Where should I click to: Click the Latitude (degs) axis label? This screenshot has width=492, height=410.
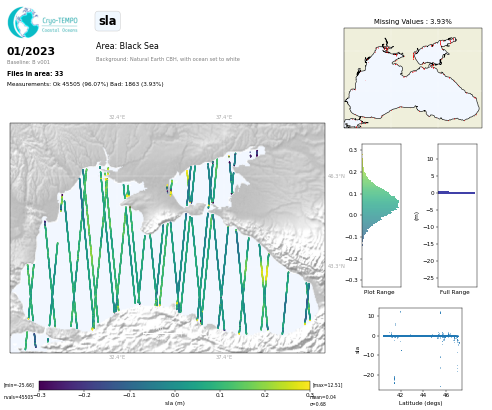[x=420, y=403]
